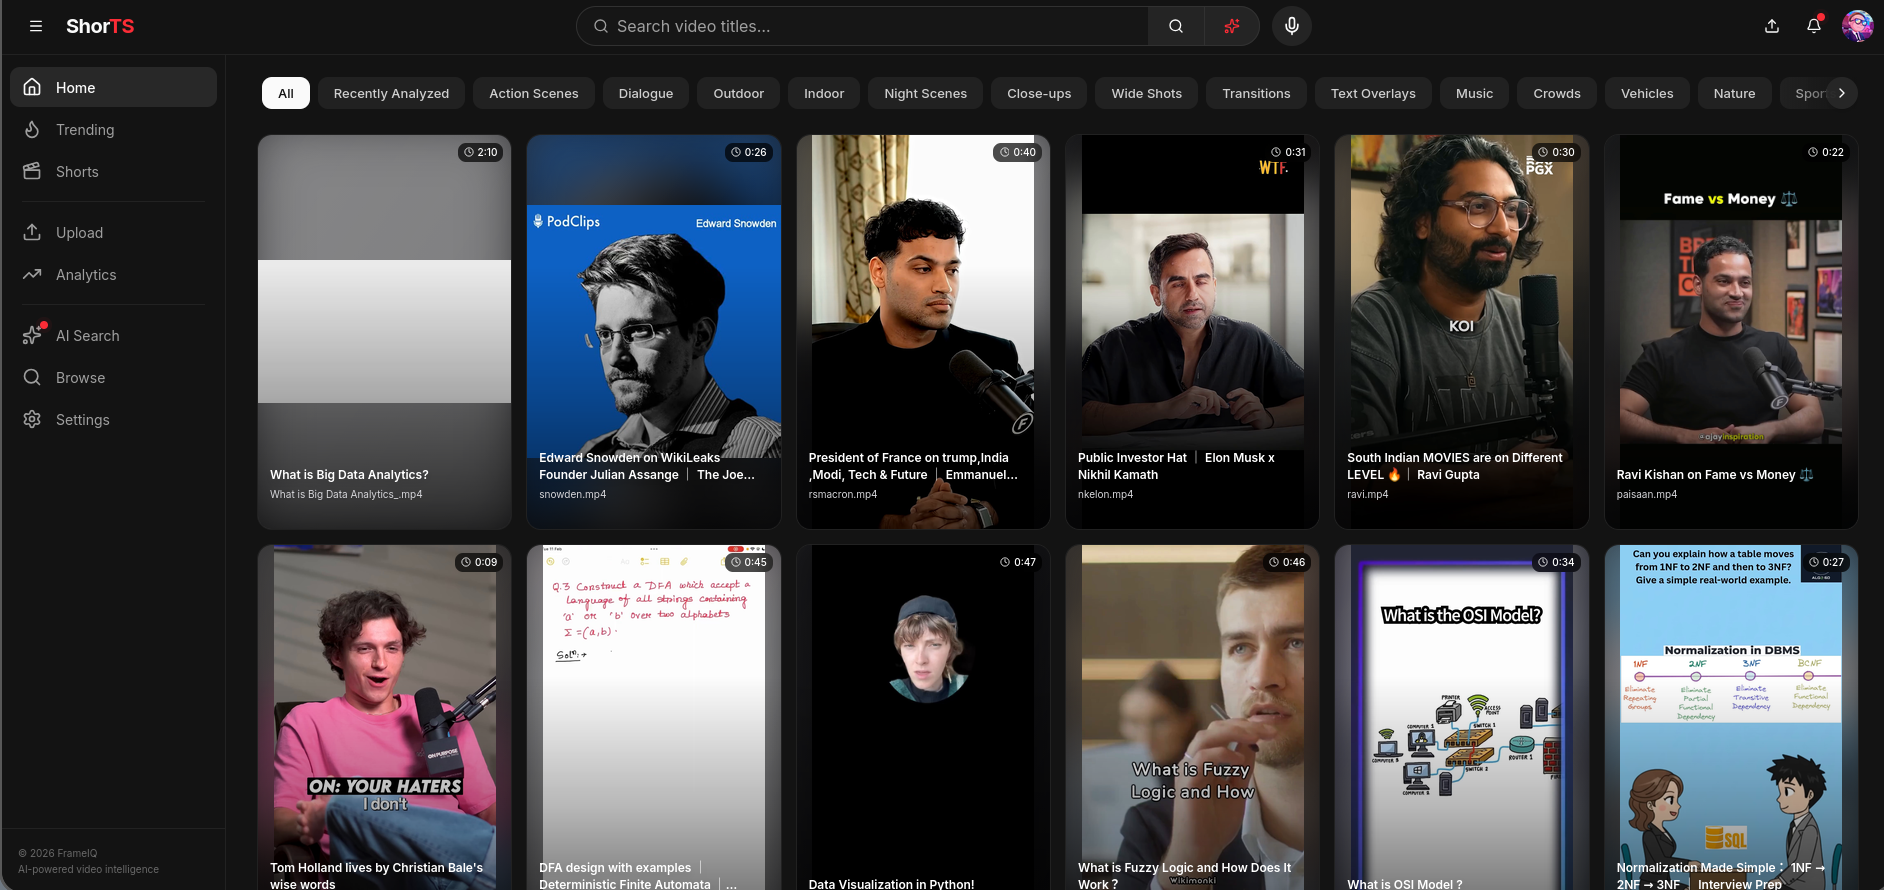
Task: Filter by Nature
Action: pos(1734,93)
